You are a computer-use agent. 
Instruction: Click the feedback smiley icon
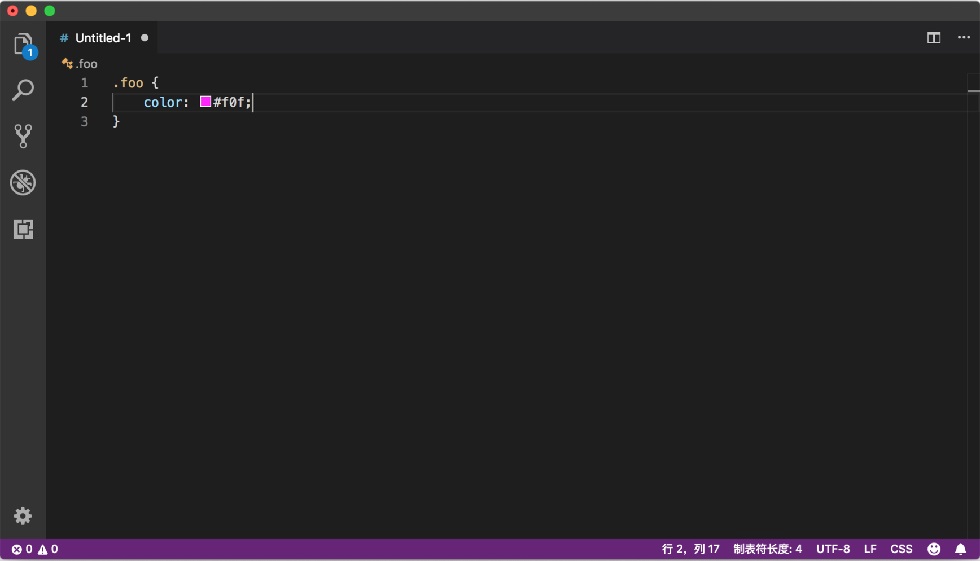tap(934, 549)
